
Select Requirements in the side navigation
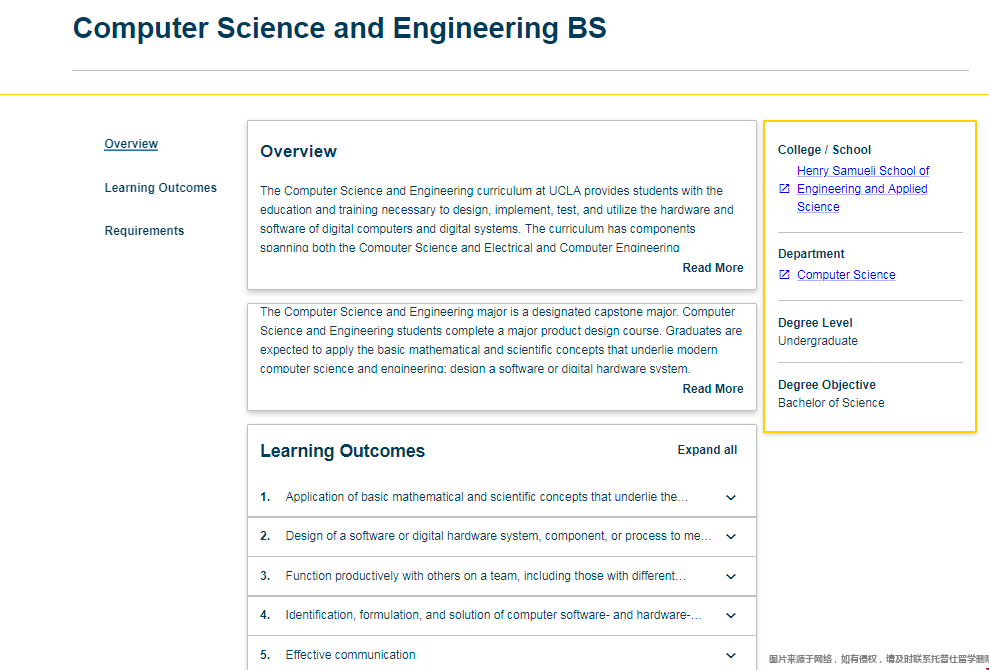(144, 231)
